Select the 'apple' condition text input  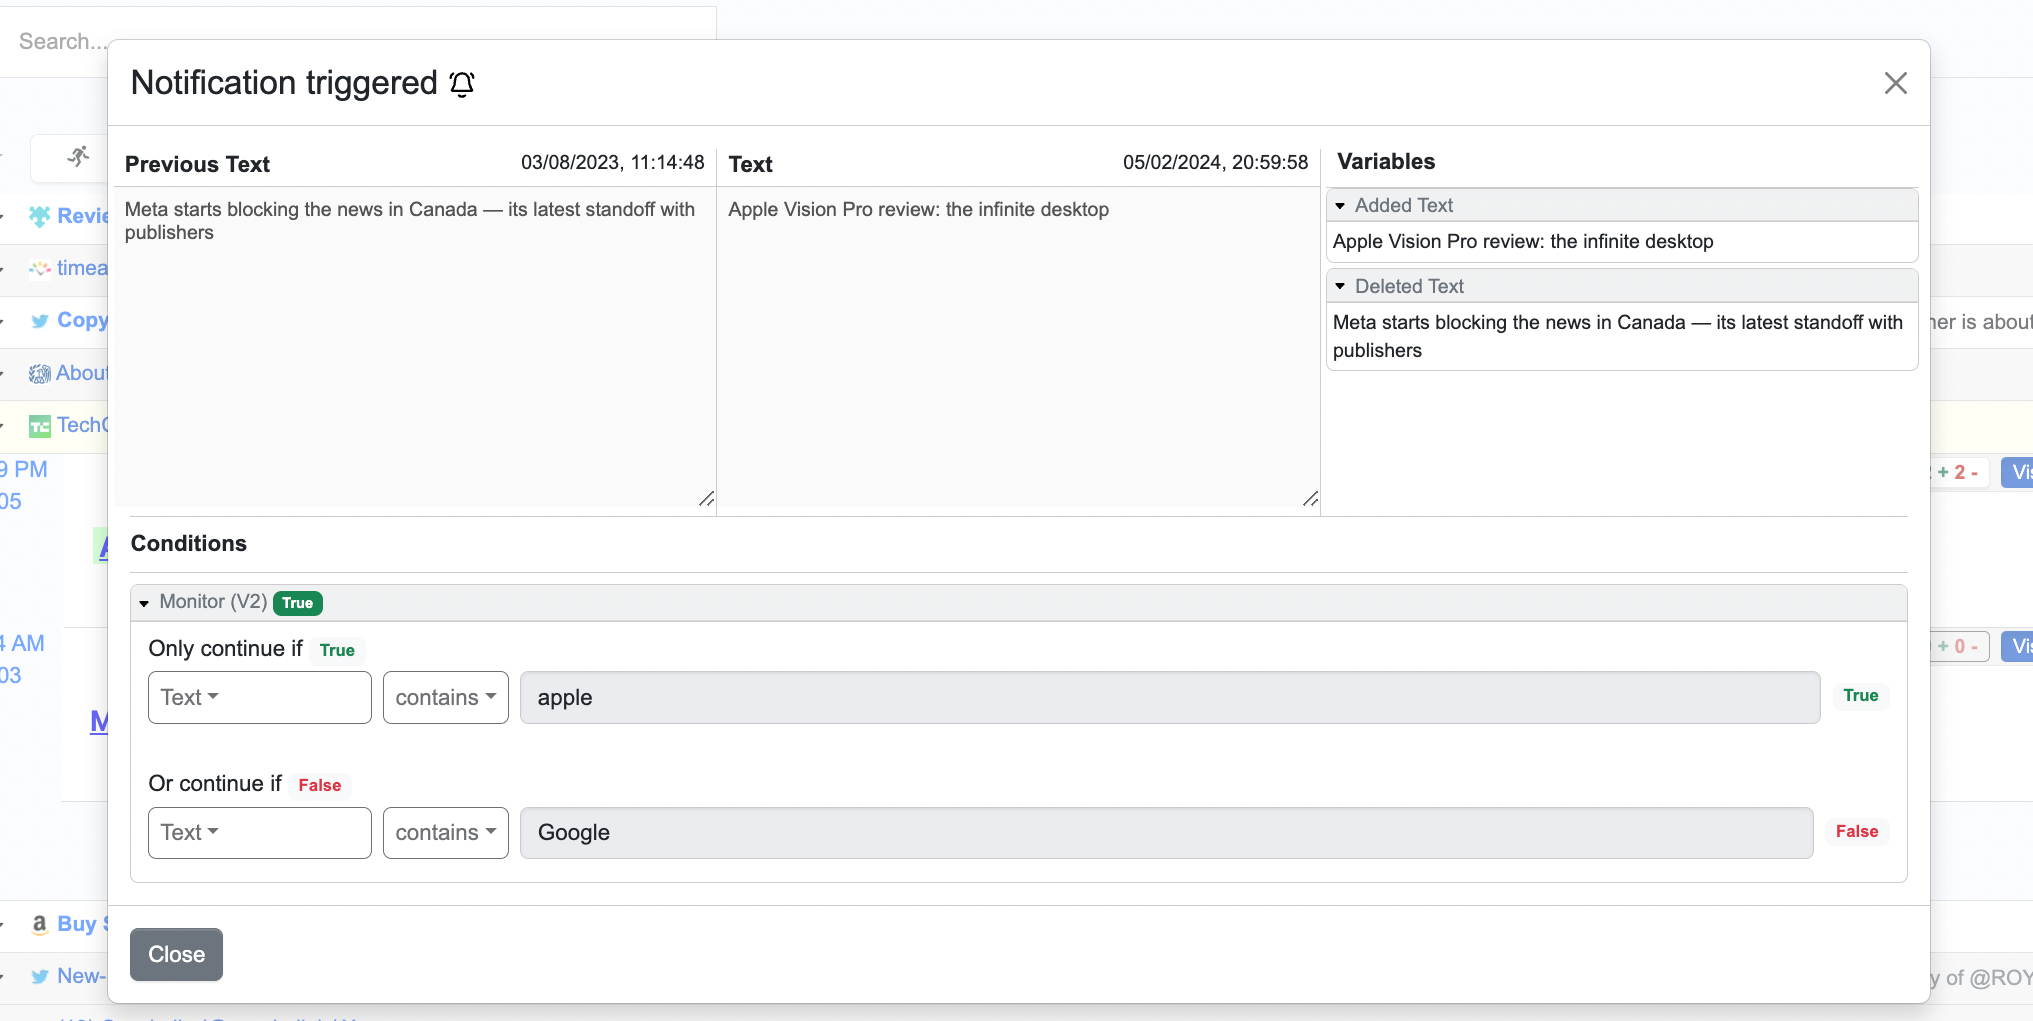pos(1168,697)
